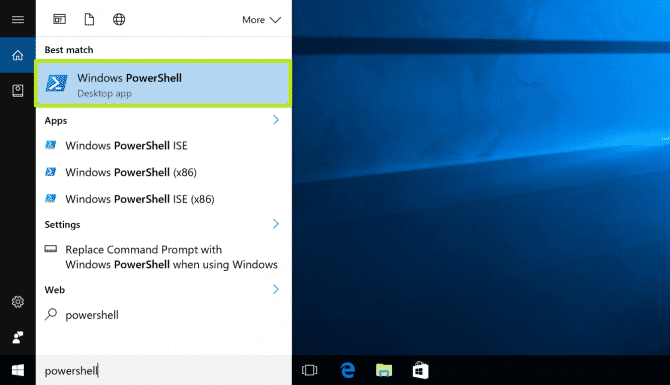Launch Windows PowerShell best match
The image size is (670, 385).
163,84
